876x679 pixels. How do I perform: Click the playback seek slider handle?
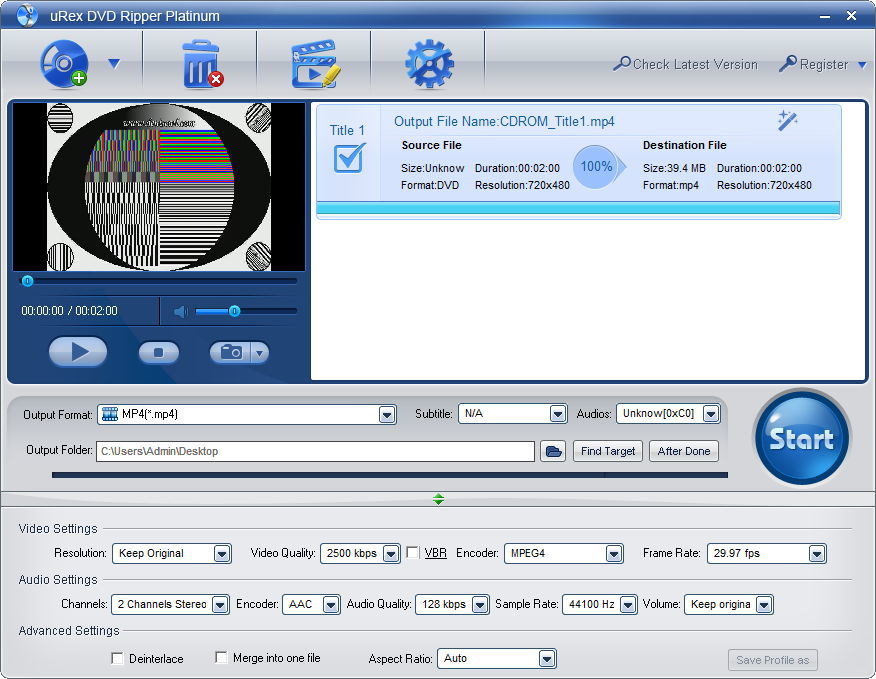click(27, 281)
